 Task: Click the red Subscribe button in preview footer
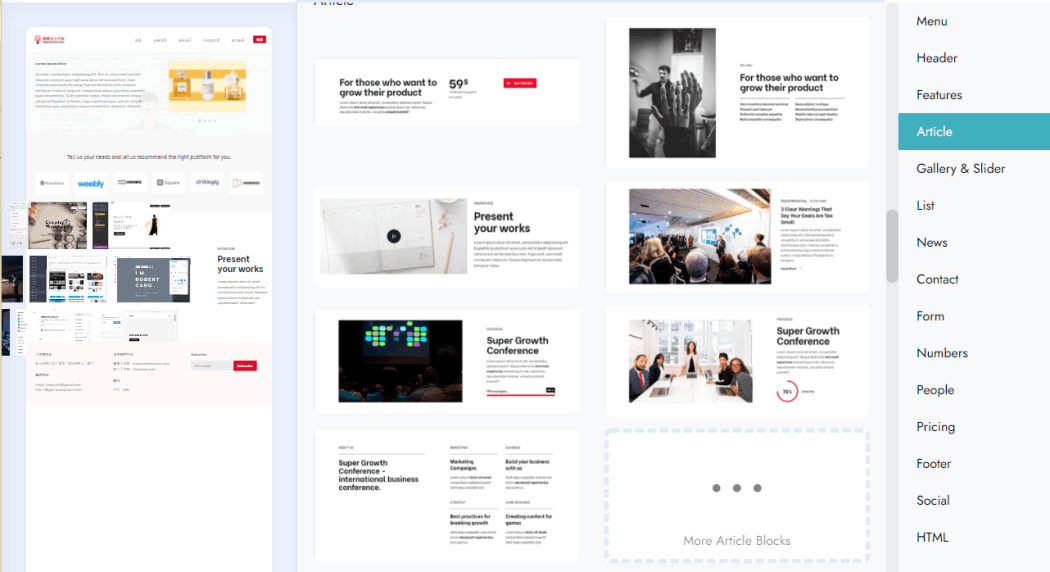click(245, 366)
